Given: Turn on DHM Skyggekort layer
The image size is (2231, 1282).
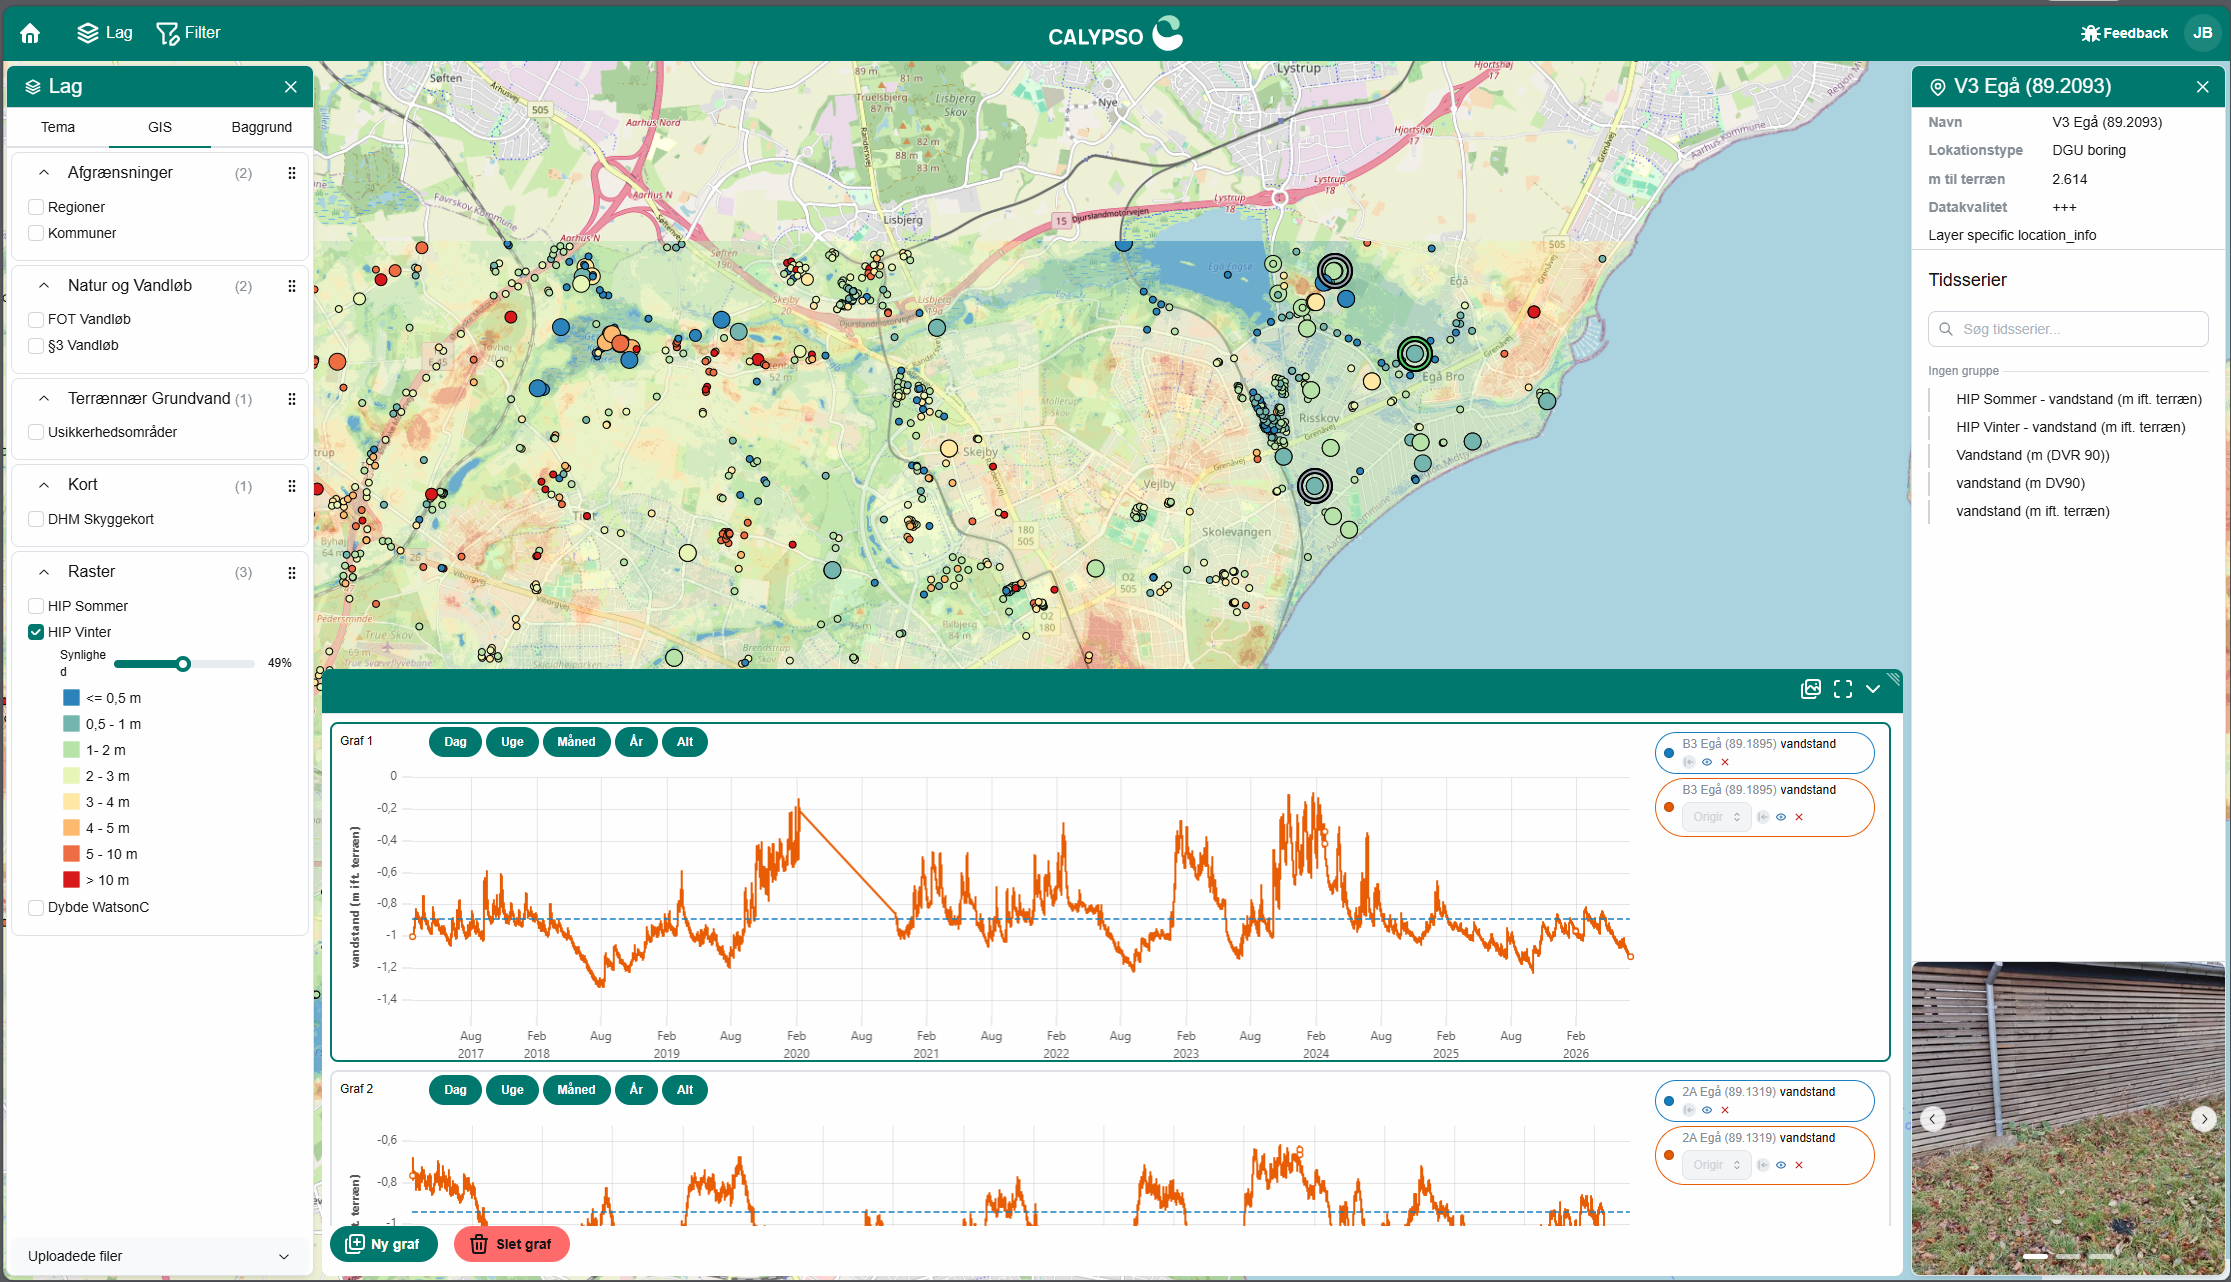Looking at the screenshot, I should 36,519.
